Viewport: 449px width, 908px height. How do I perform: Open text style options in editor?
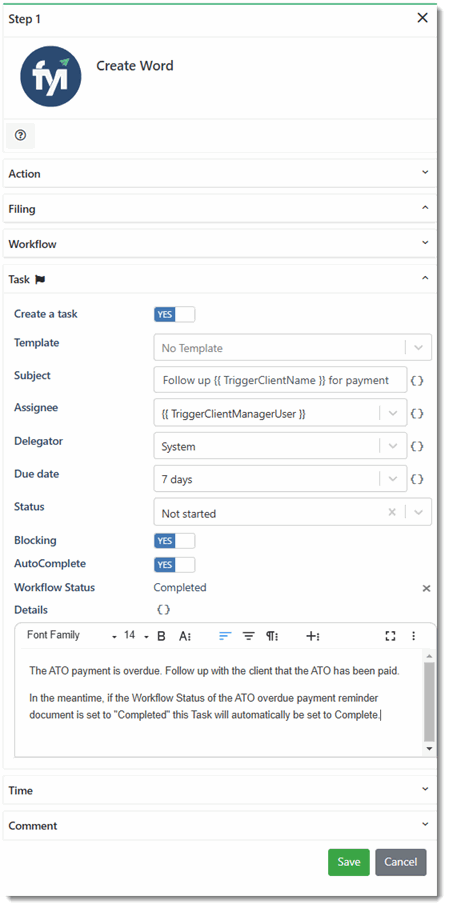[185, 636]
